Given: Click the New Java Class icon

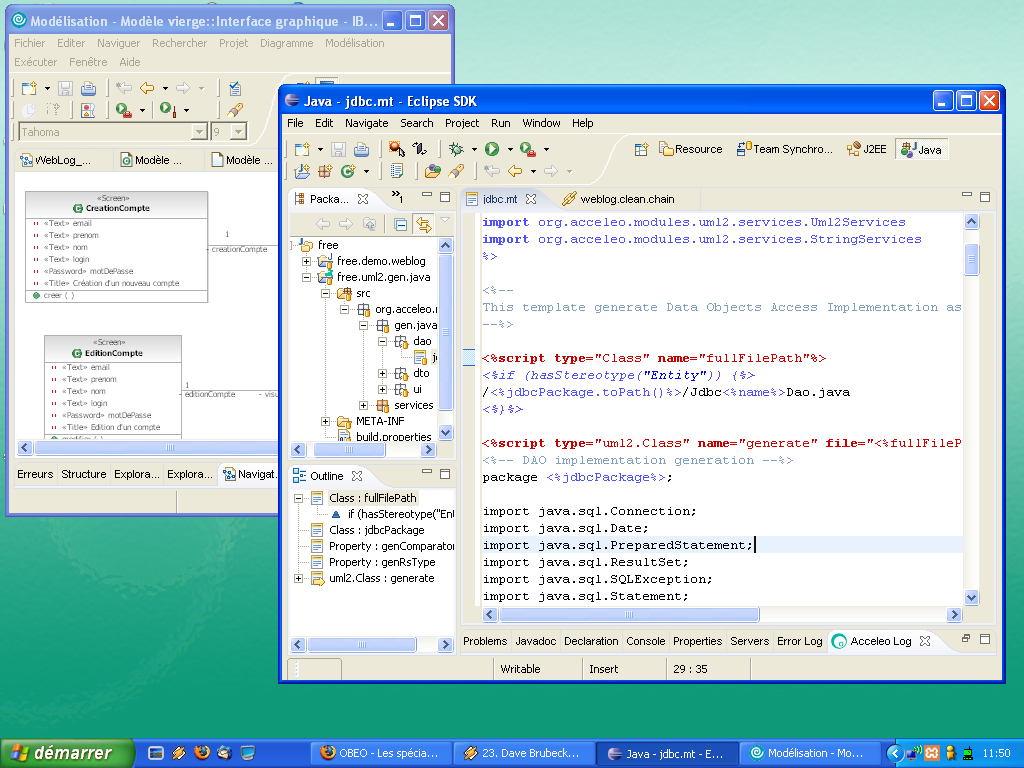Looking at the screenshot, I should 349,171.
